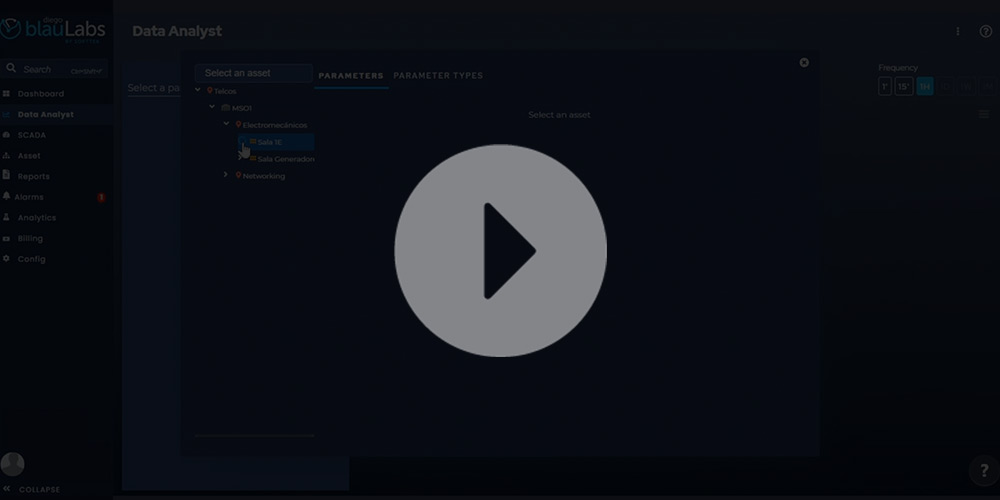Collapse the Telcos tree node
Image resolution: width=1000 pixels, height=500 pixels.
coord(198,91)
